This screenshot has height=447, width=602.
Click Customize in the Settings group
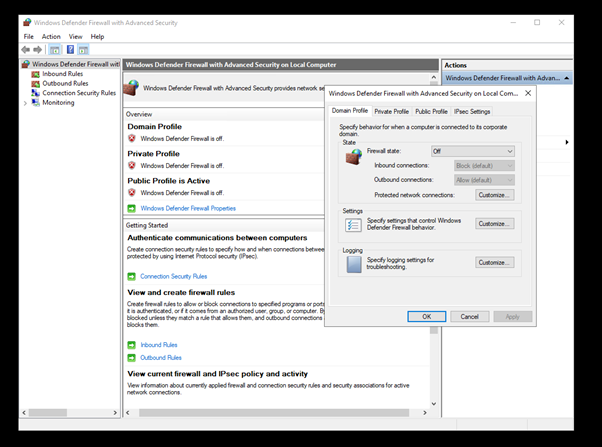pyautogui.click(x=494, y=224)
